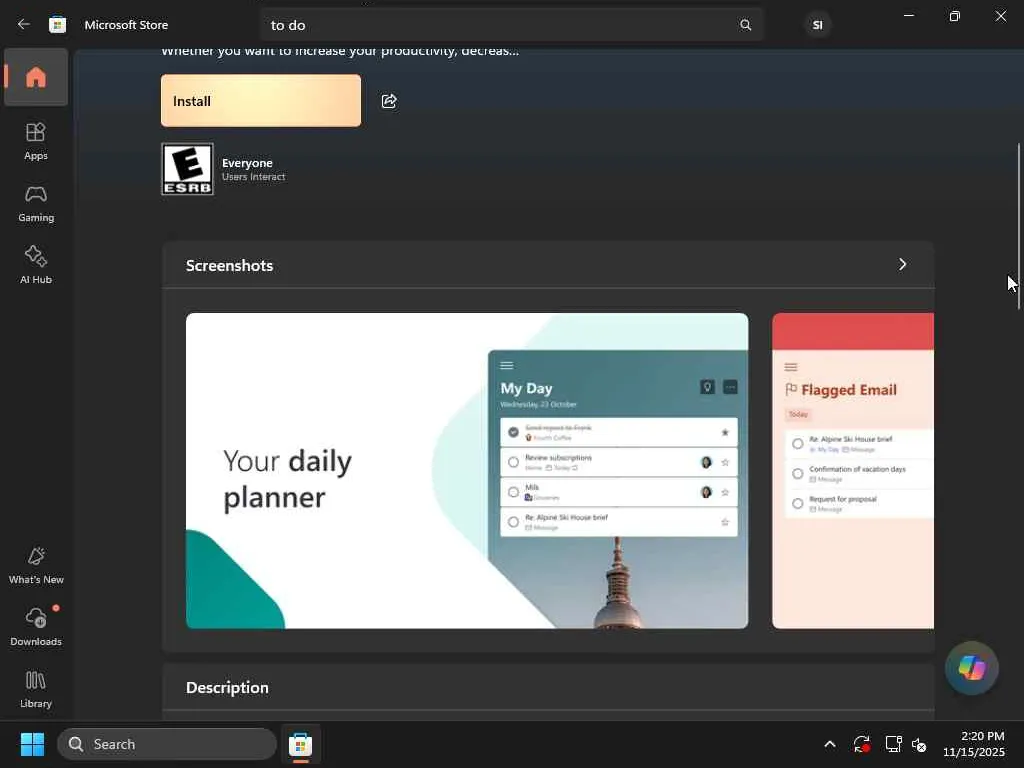Switch to the Gaming section
This screenshot has height=768, width=1024.
pos(36,204)
